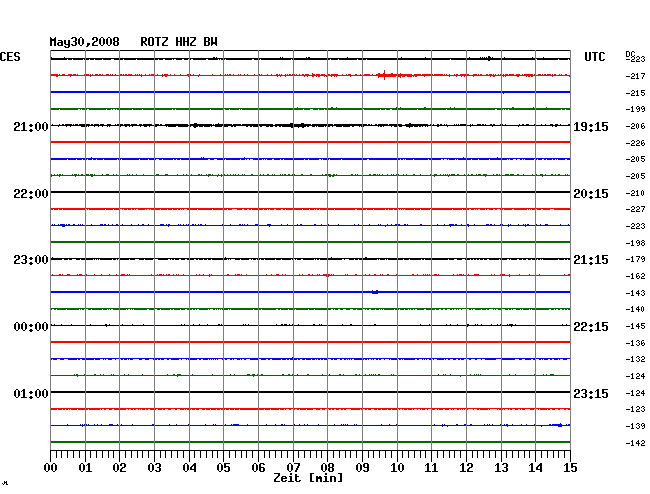This screenshot has width=650, height=494.
Task: Click the 19:15 UTC time label
Action: 591,127
